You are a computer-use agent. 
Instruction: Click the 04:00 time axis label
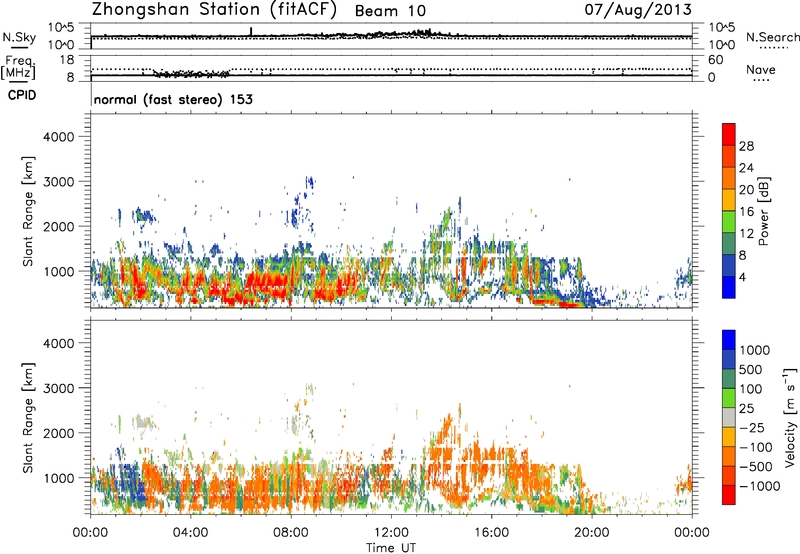point(190,533)
